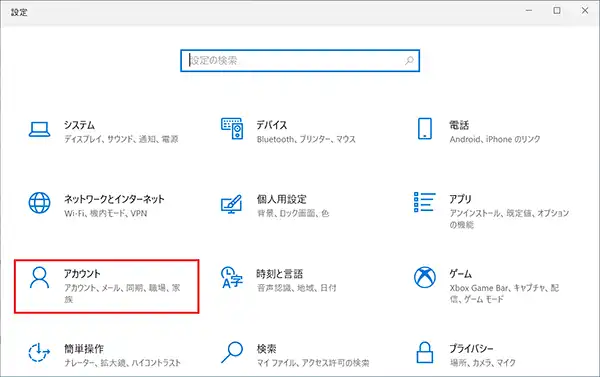Select the アカウント title
Image resolution: width=600 pixels, height=377 pixels.
point(82,274)
